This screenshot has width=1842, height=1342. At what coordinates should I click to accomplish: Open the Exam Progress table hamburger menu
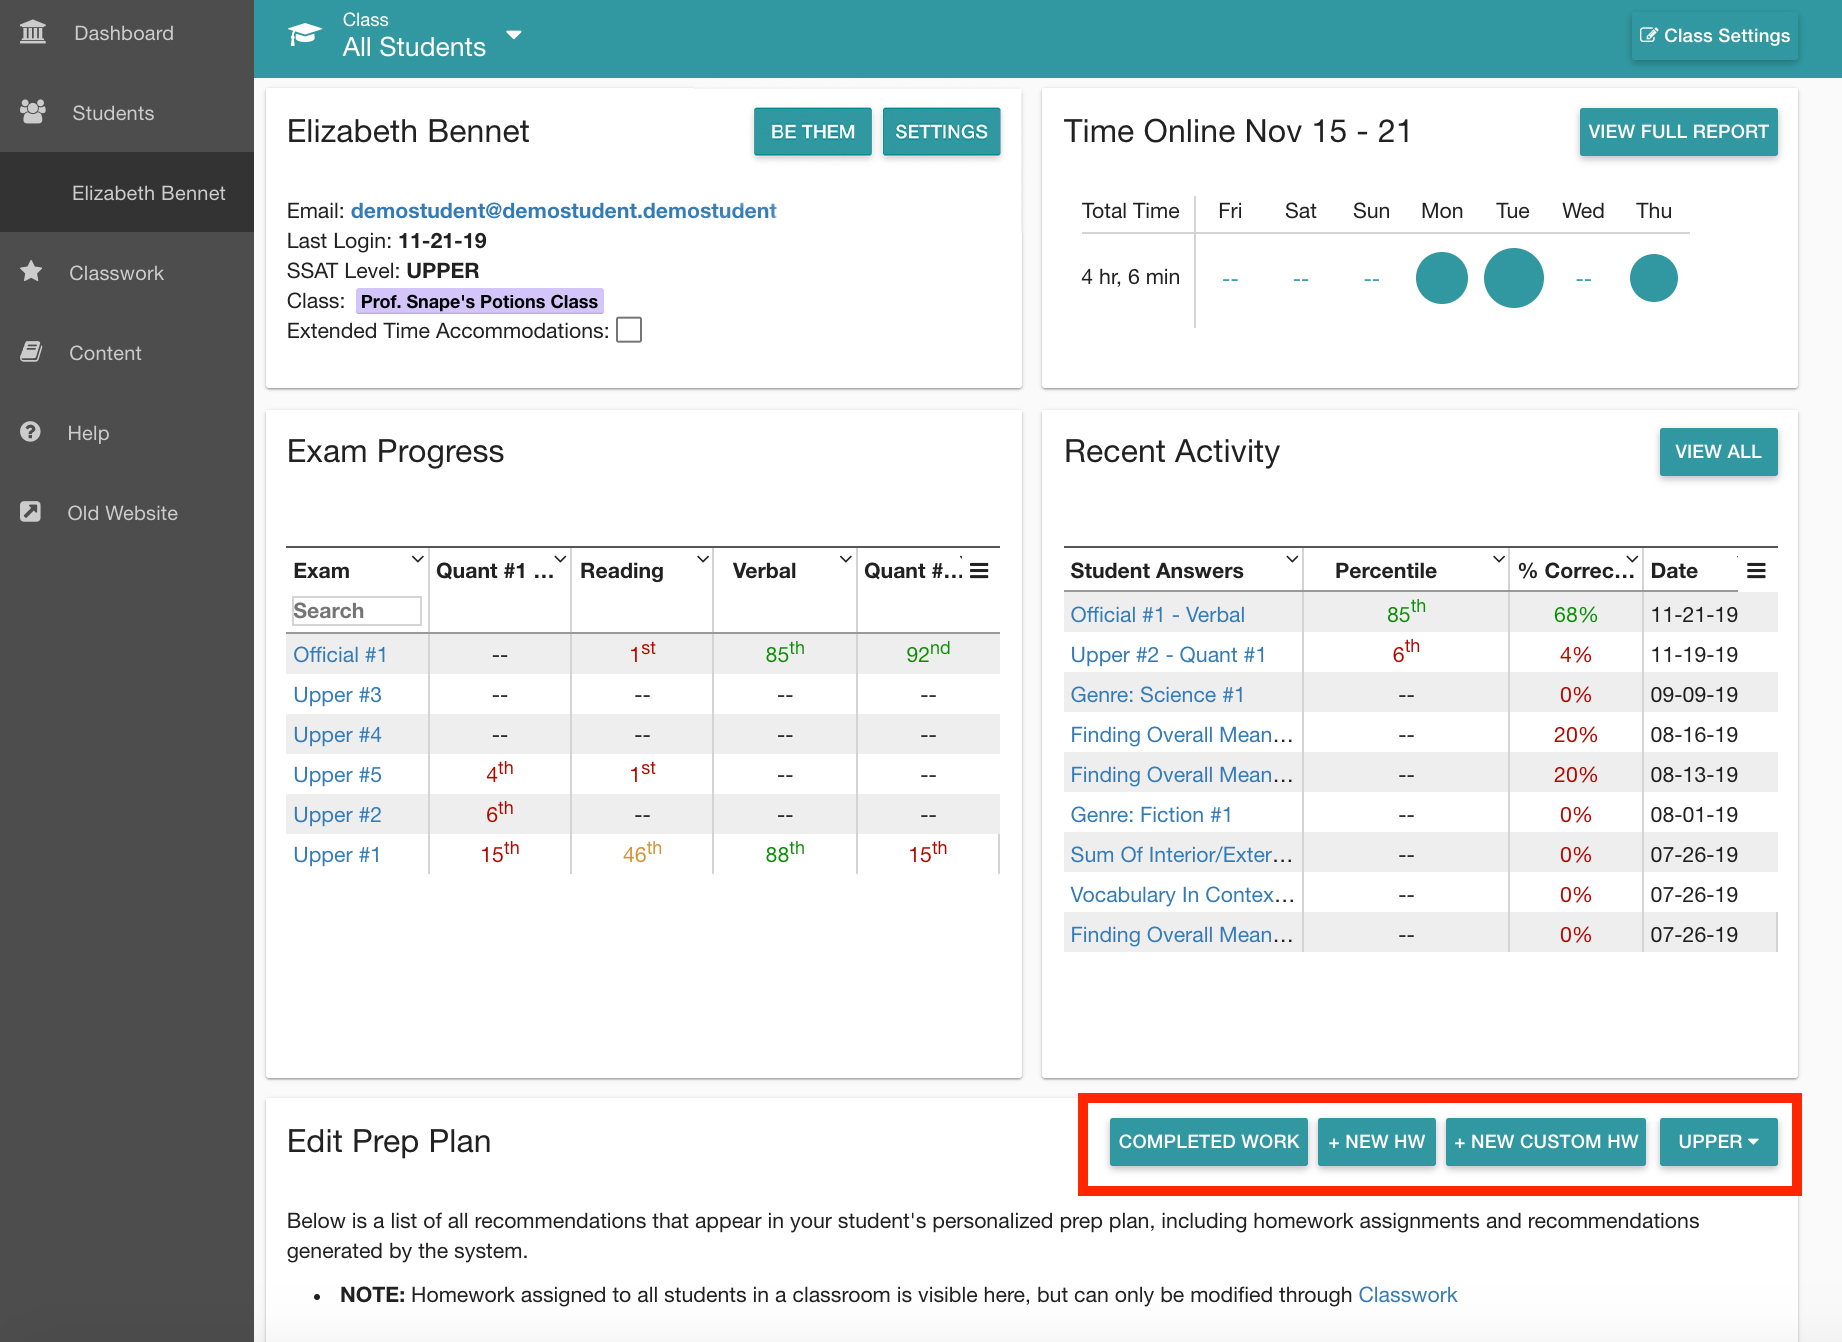pyautogui.click(x=979, y=571)
